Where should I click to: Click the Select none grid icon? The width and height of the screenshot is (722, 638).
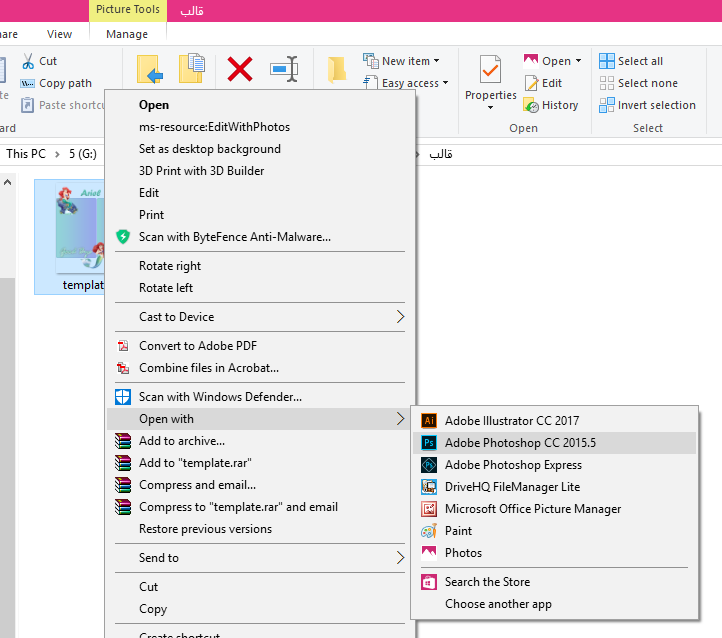(x=606, y=83)
